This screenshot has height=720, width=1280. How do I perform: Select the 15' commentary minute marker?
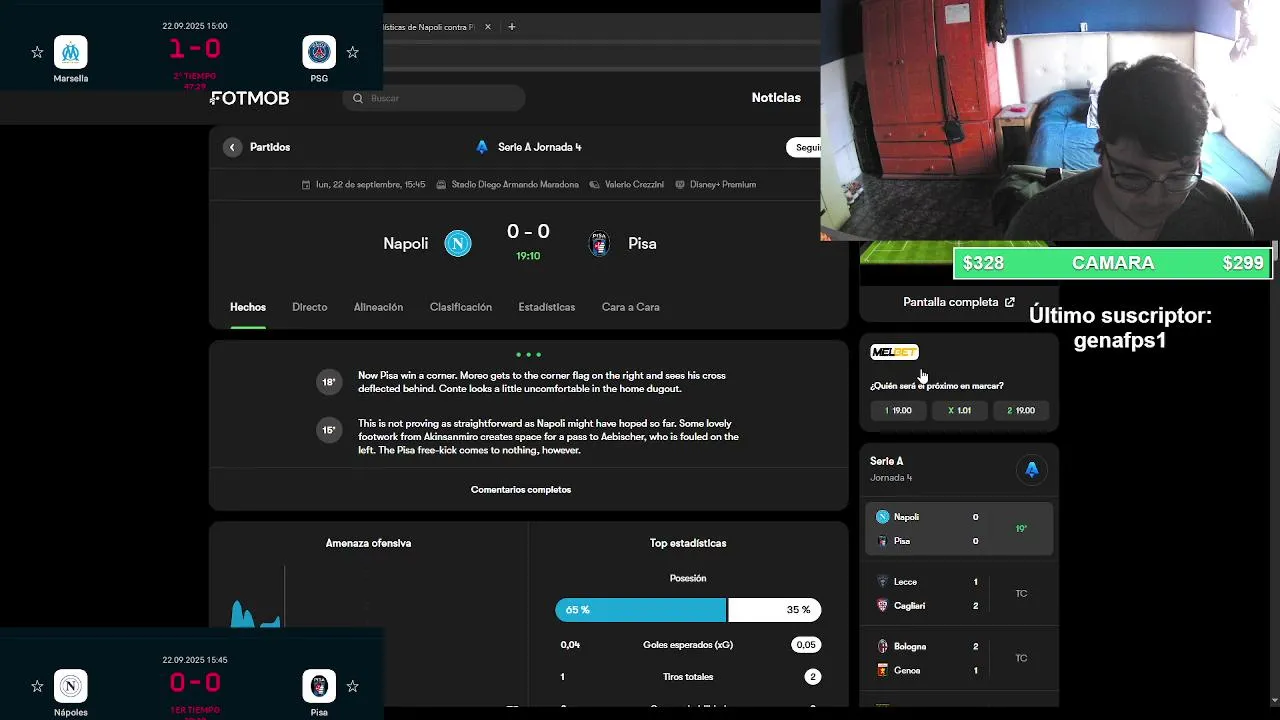tap(329, 430)
